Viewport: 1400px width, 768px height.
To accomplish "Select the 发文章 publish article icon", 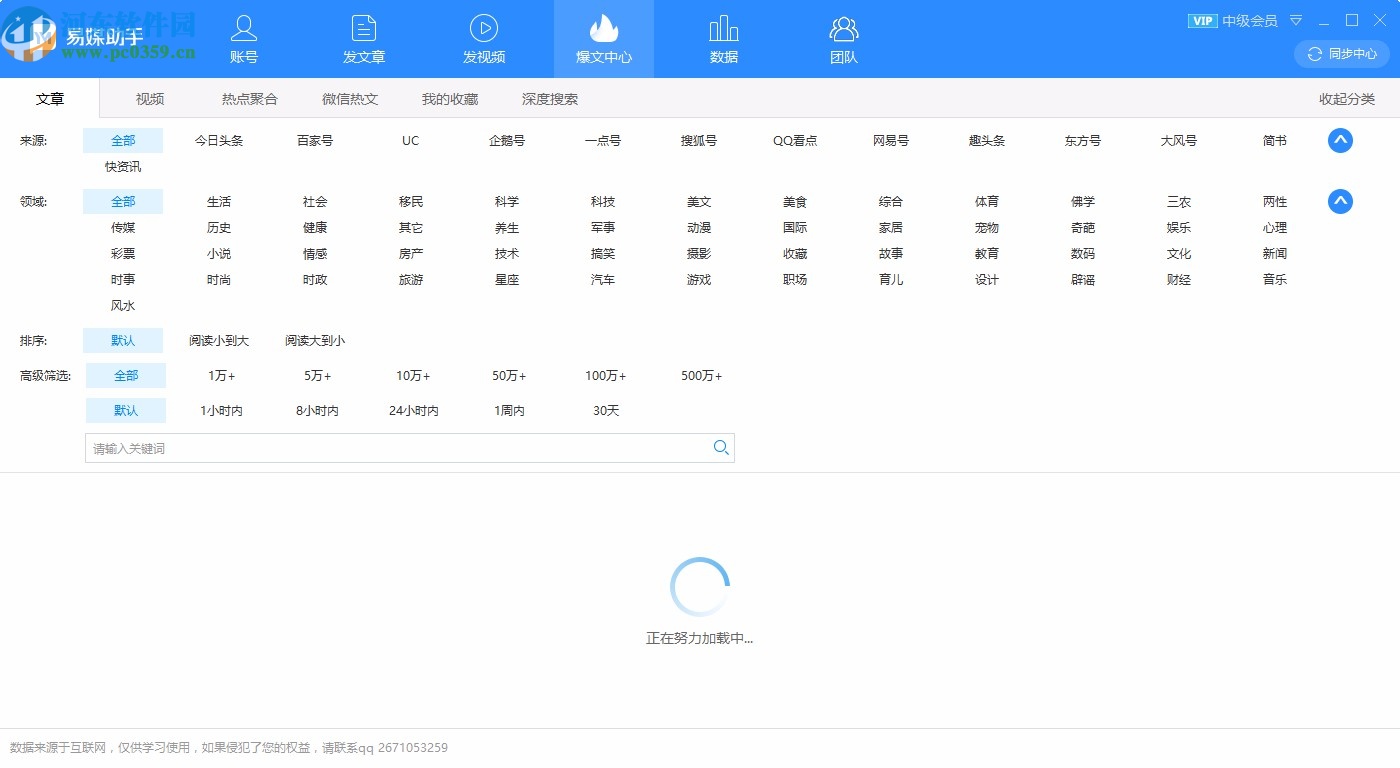I will click(363, 38).
